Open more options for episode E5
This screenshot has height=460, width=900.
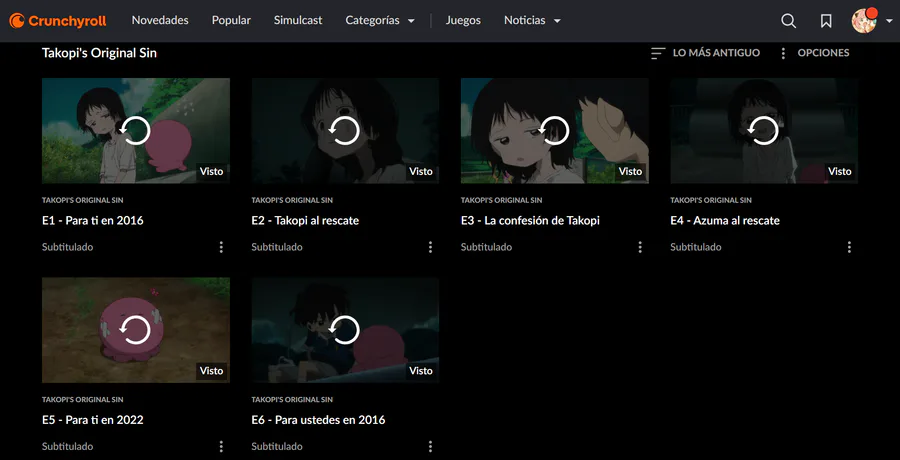[x=221, y=446]
